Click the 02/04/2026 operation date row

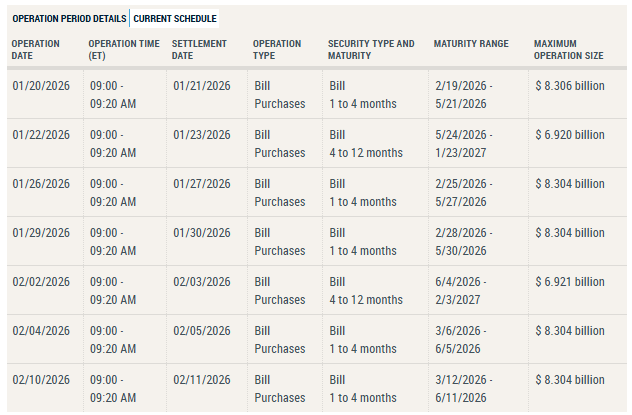41,331
